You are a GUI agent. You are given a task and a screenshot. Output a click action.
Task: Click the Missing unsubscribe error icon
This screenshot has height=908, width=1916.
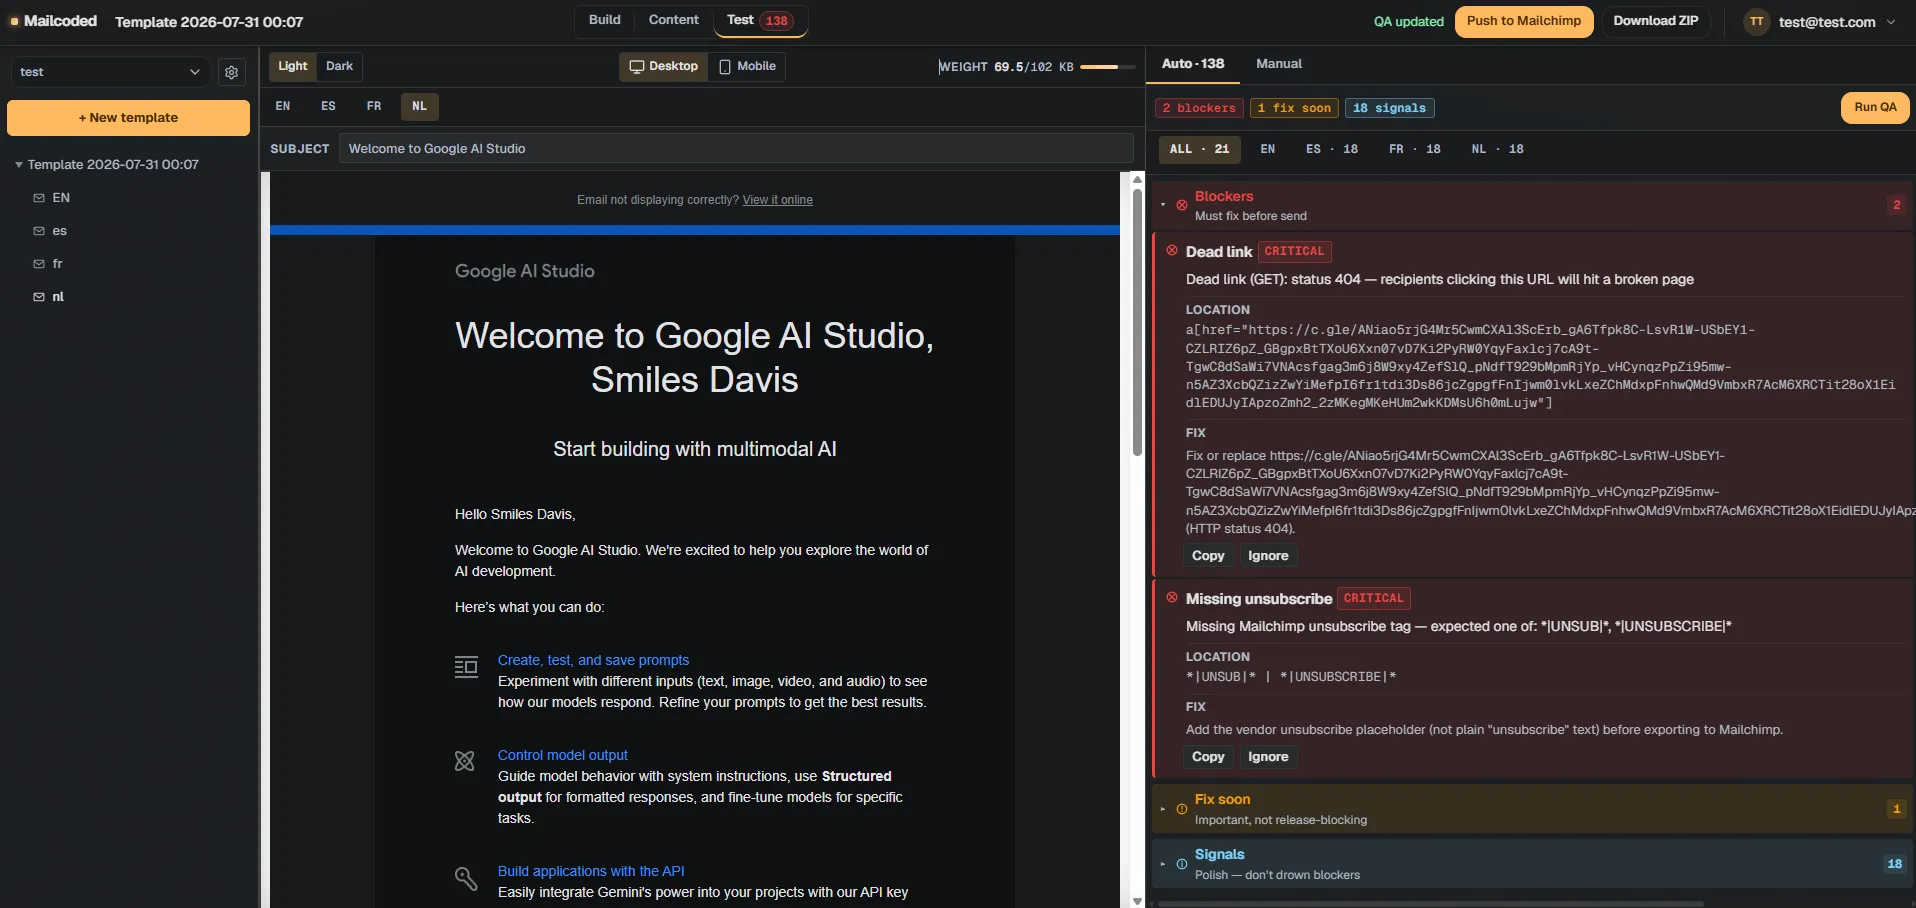pos(1172,598)
